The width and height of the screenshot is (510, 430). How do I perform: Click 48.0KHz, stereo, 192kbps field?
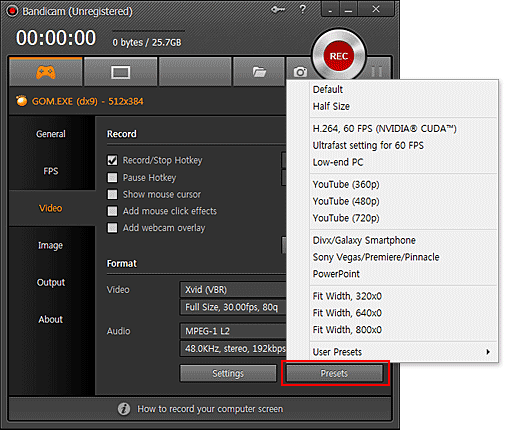tap(233, 348)
